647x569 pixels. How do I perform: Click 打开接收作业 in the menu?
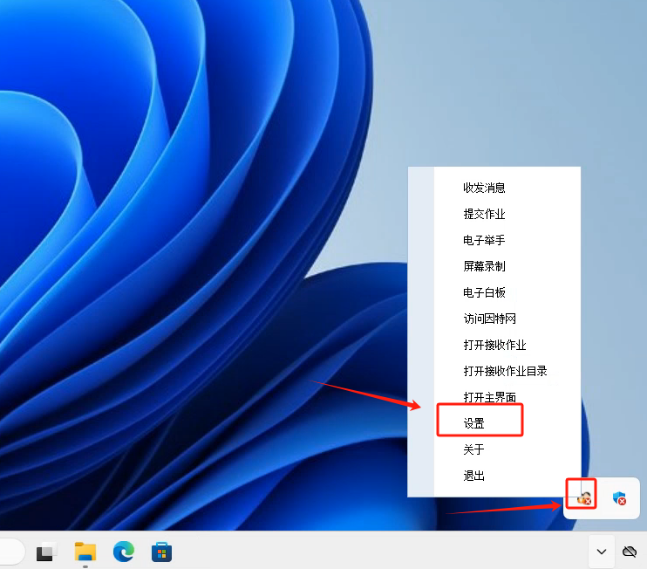[494, 345]
